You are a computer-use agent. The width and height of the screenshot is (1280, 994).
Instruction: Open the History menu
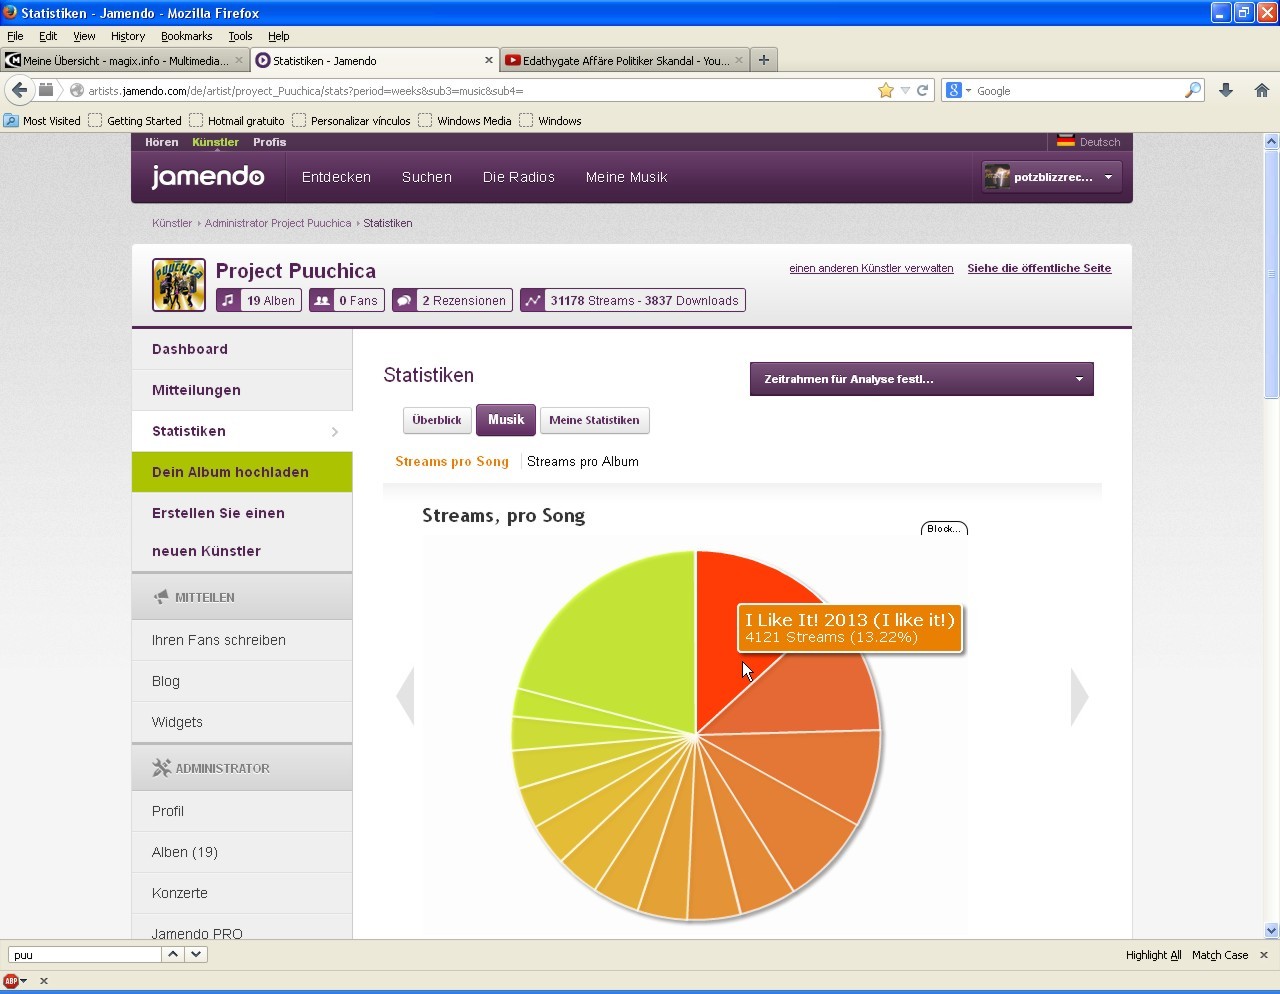(127, 36)
